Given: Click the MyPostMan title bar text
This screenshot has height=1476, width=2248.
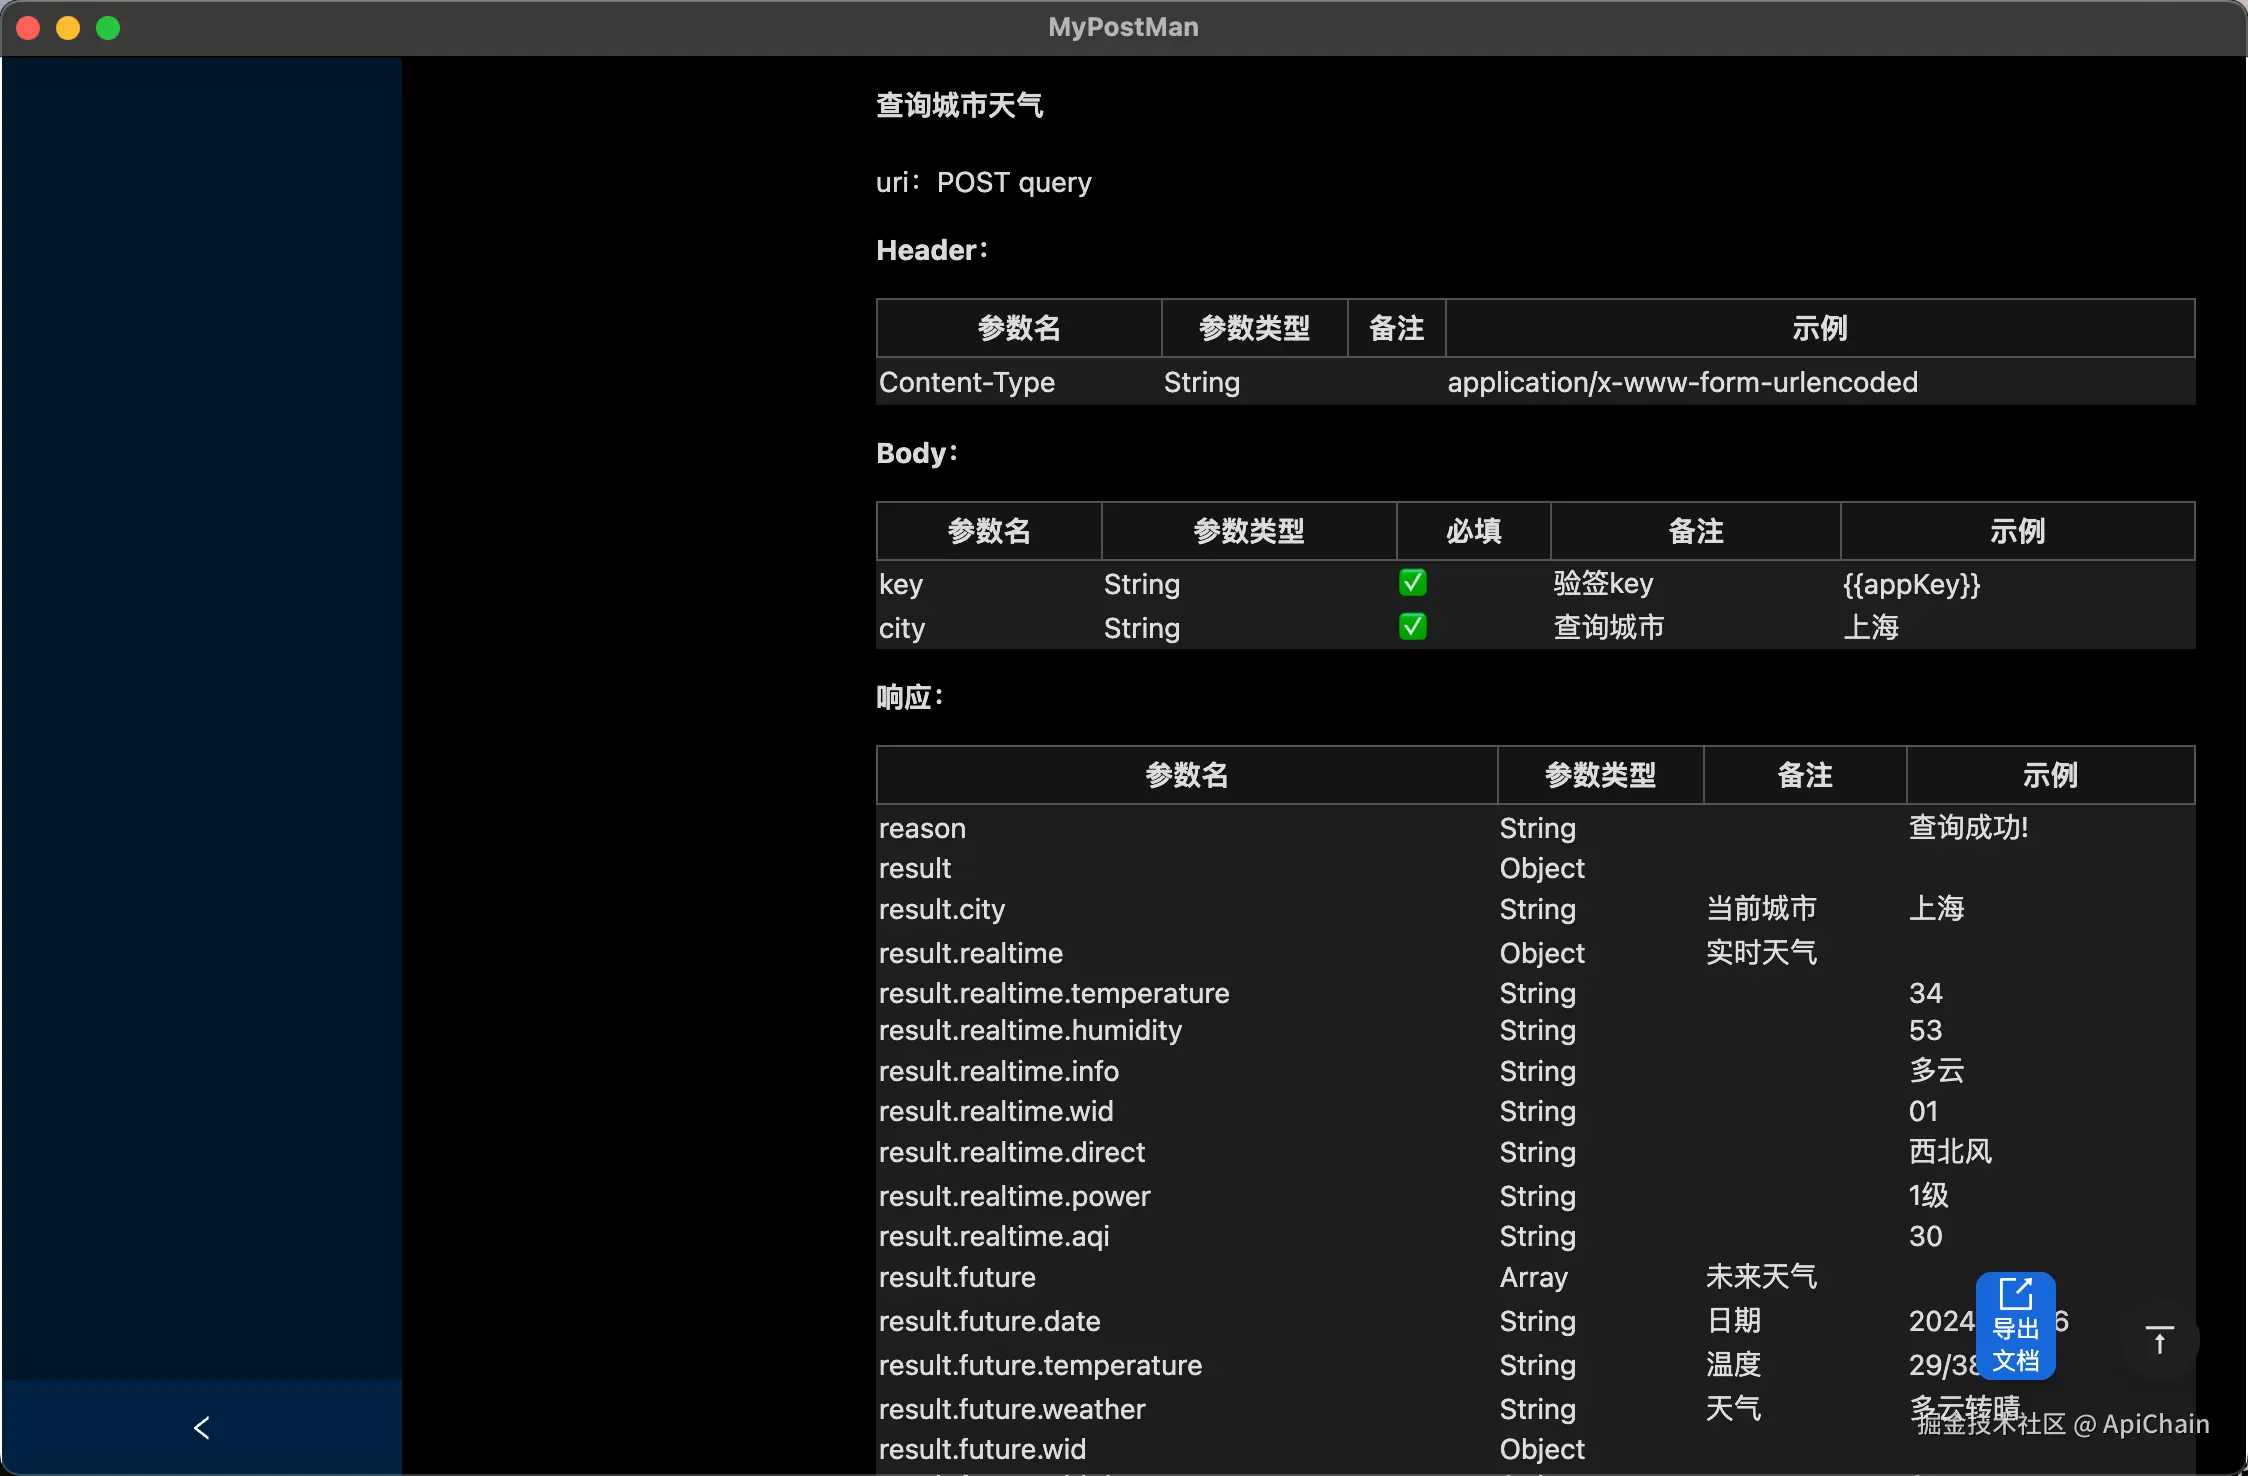Looking at the screenshot, I should 1123,27.
